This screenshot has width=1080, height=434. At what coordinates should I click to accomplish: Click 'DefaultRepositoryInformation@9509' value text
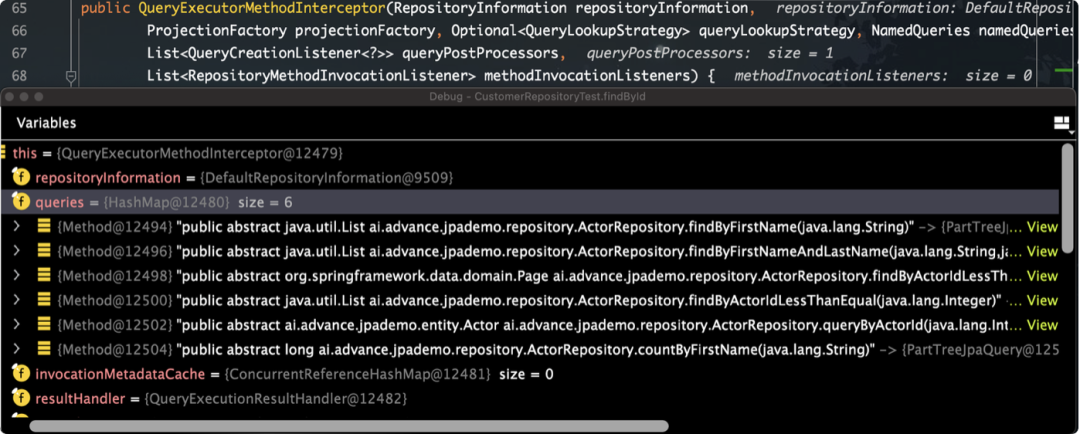click(326, 178)
